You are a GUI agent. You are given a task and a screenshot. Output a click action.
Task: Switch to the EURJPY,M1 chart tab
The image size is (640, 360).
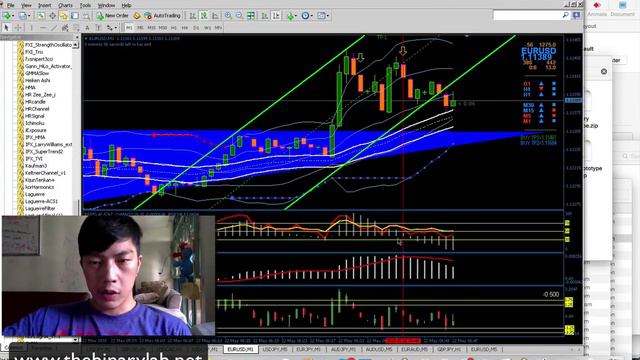(309, 349)
